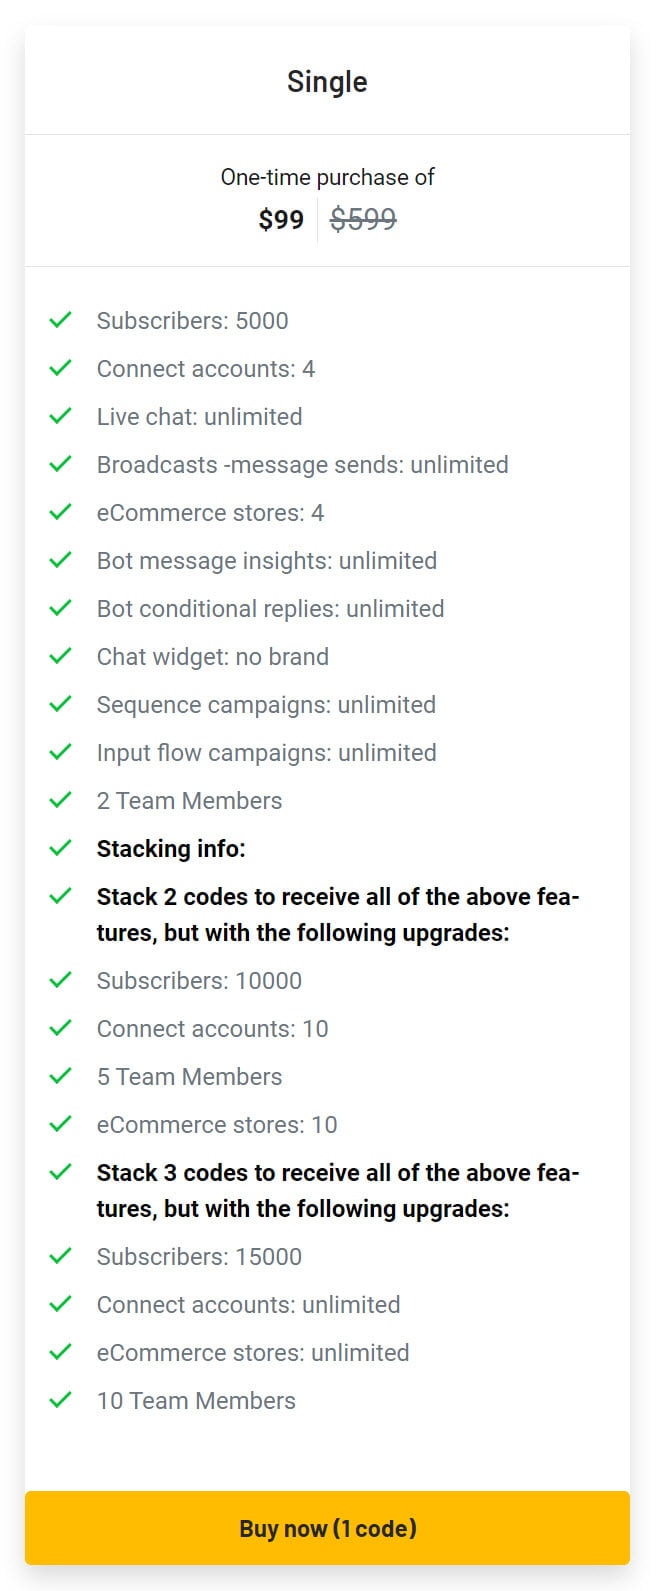The height and width of the screenshot is (1591, 658).
Task: Click the $99 discounted price
Action: coord(281,219)
